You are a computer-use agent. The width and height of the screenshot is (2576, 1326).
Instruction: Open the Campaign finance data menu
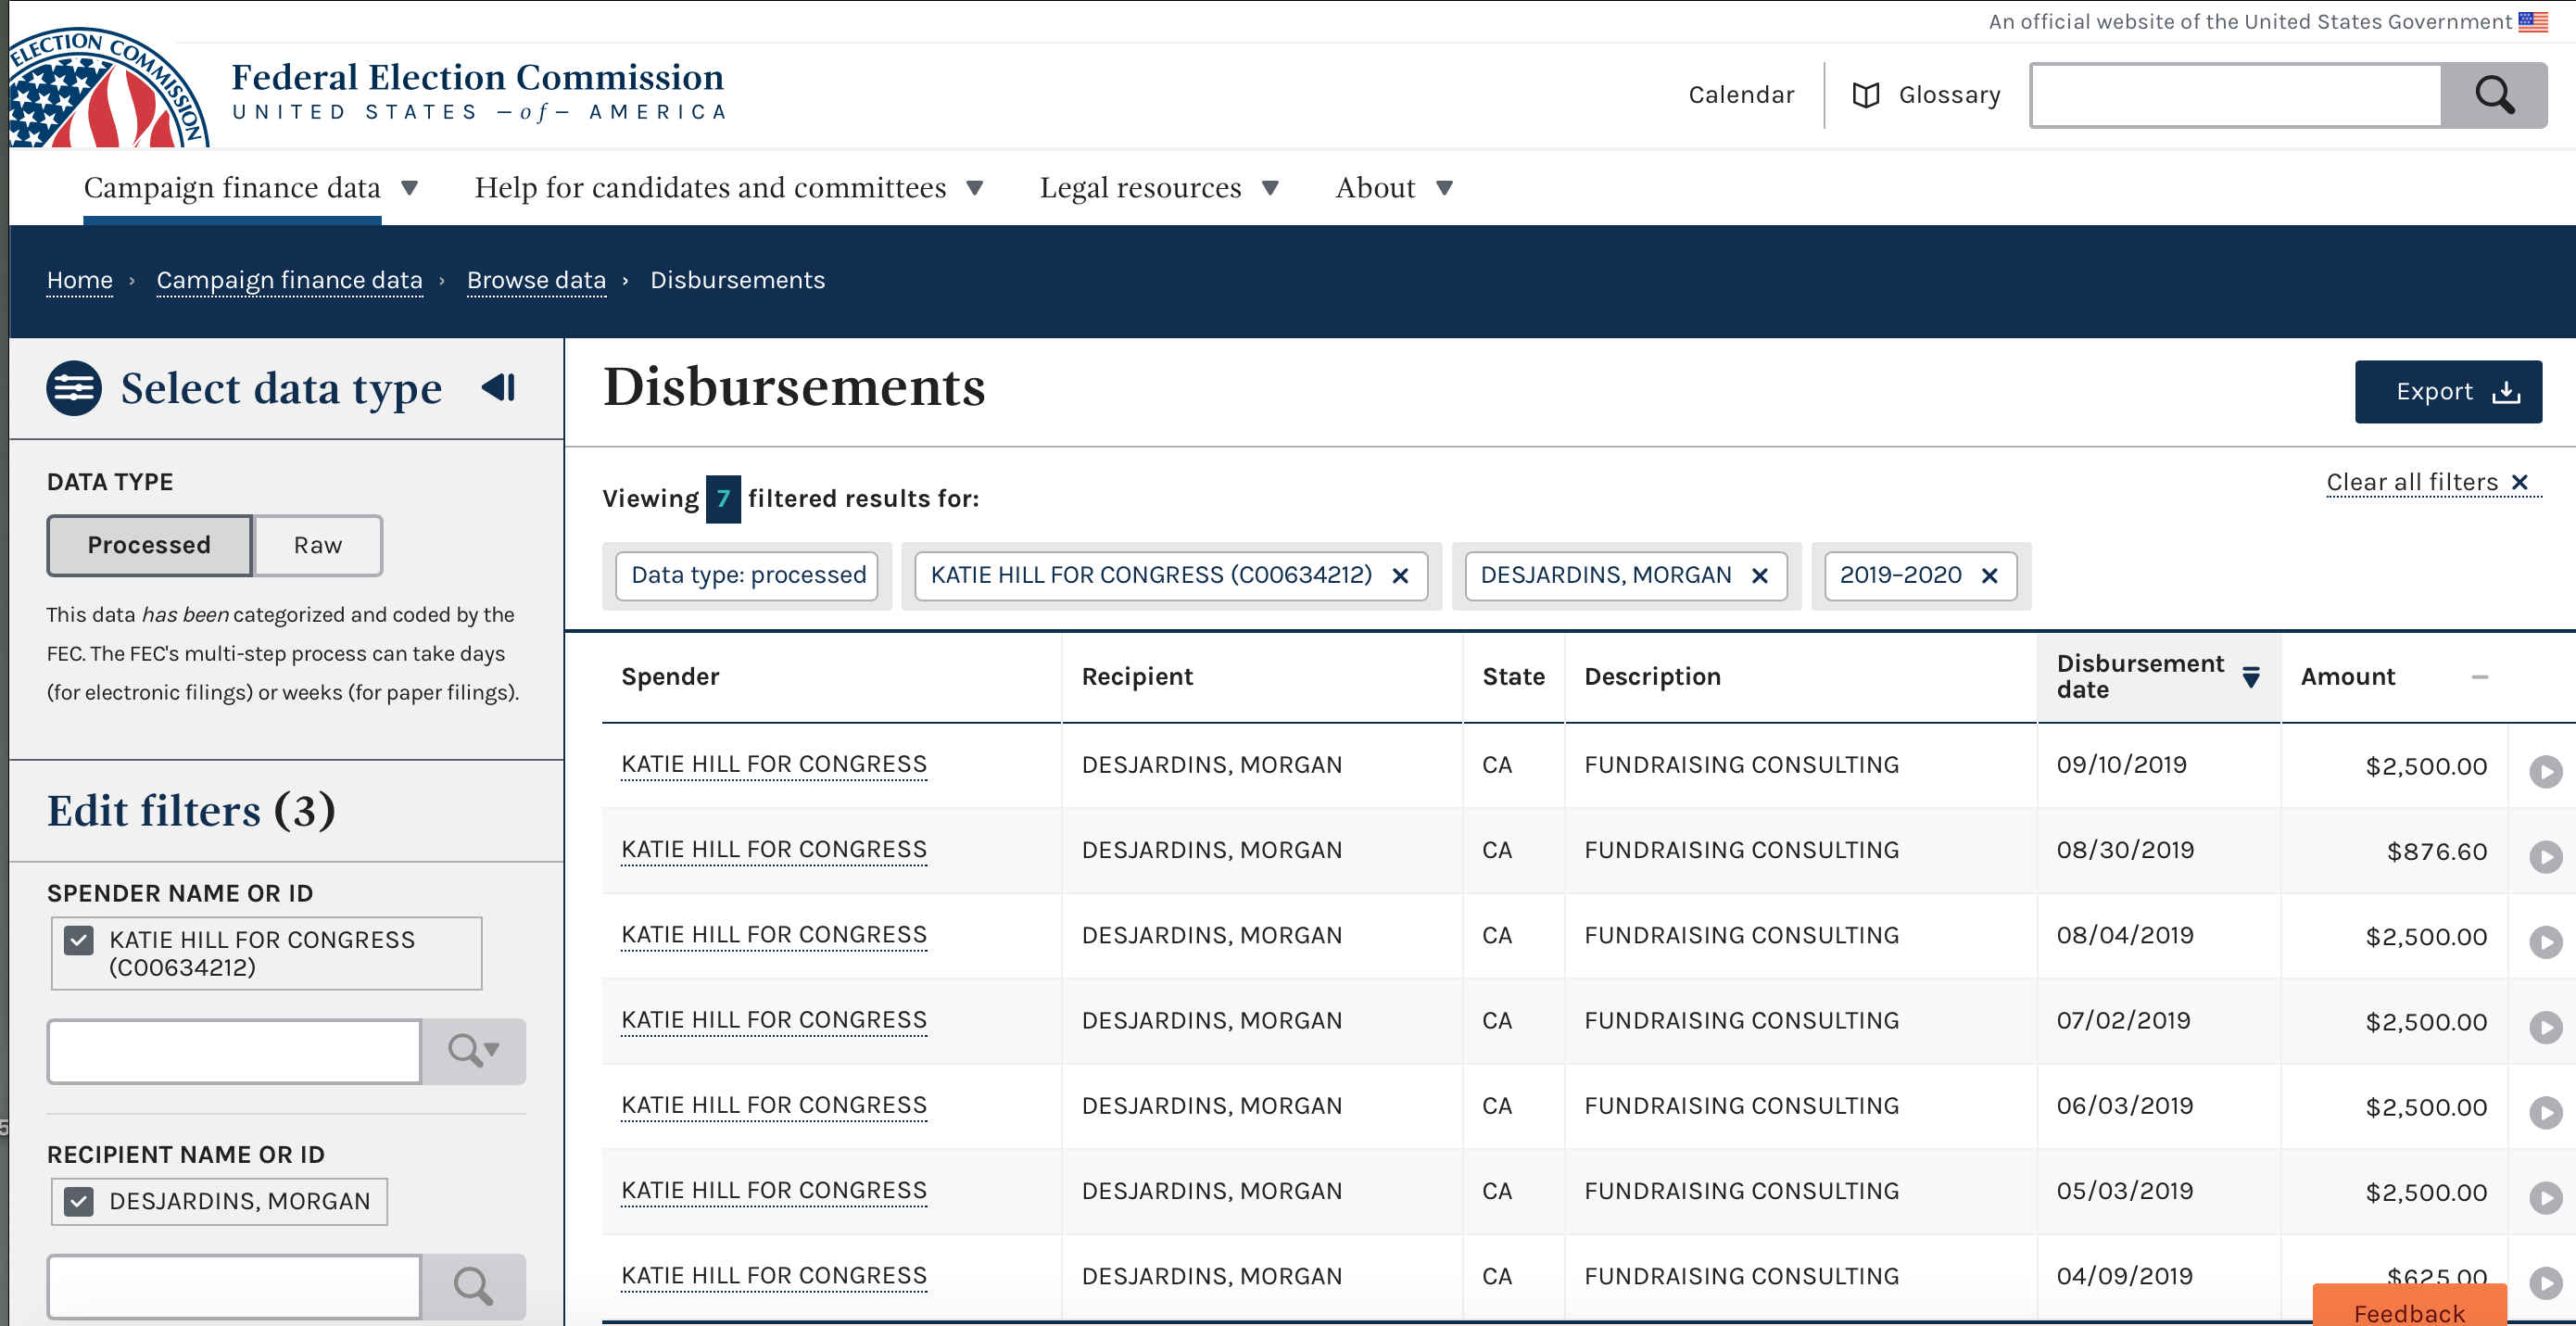click(250, 188)
